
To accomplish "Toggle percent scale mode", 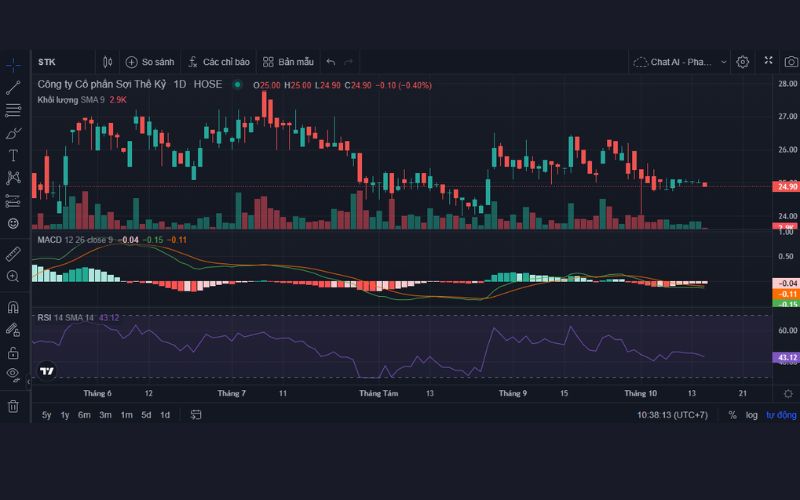I will point(733,415).
